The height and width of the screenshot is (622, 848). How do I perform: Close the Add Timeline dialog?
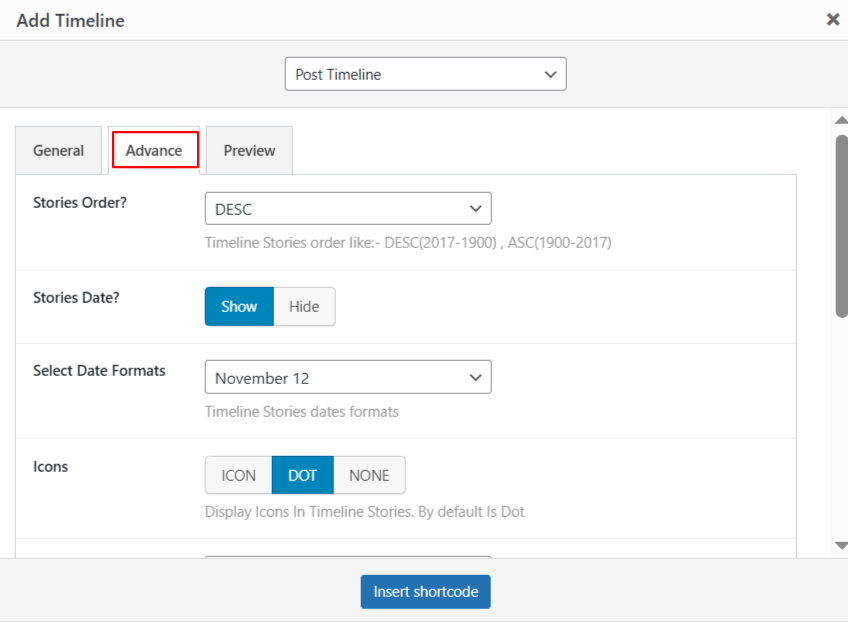point(832,19)
